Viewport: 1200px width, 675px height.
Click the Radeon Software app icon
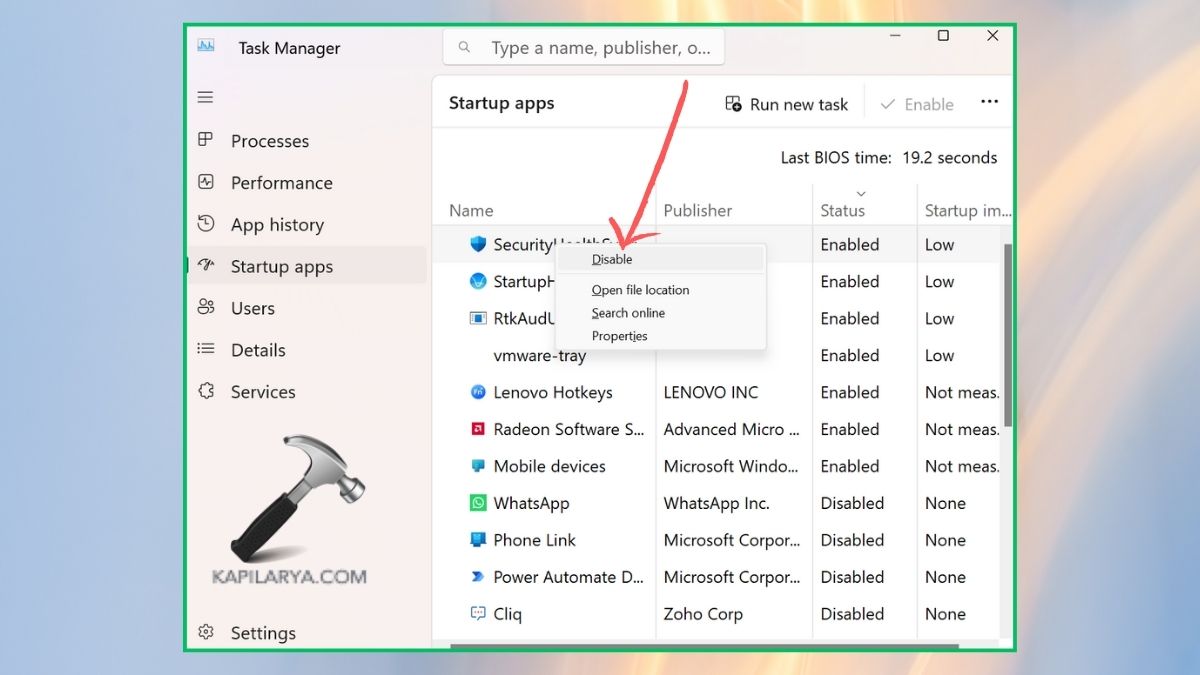(x=478, y=429)
